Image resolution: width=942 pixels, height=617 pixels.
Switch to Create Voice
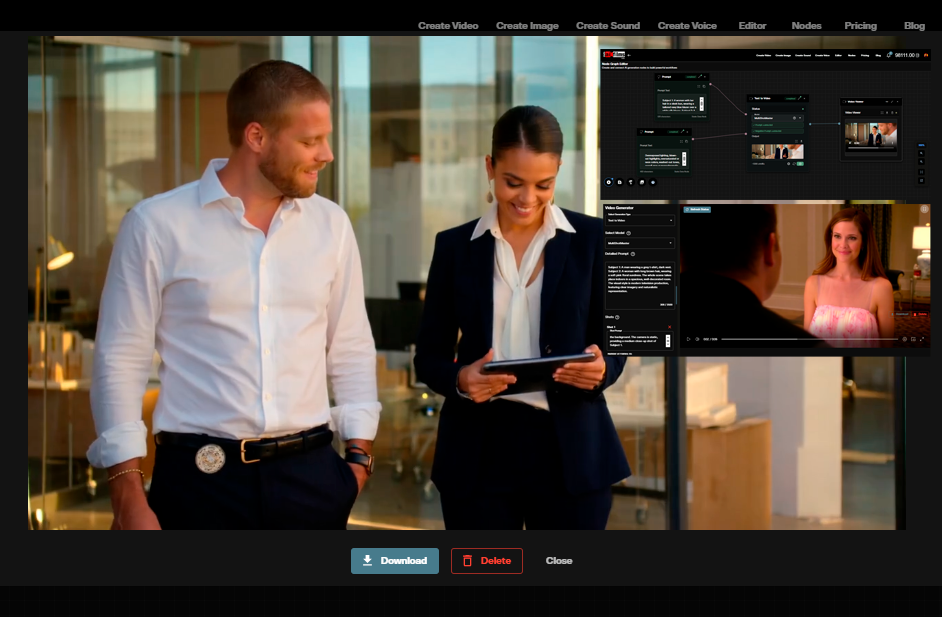point(687,26)
